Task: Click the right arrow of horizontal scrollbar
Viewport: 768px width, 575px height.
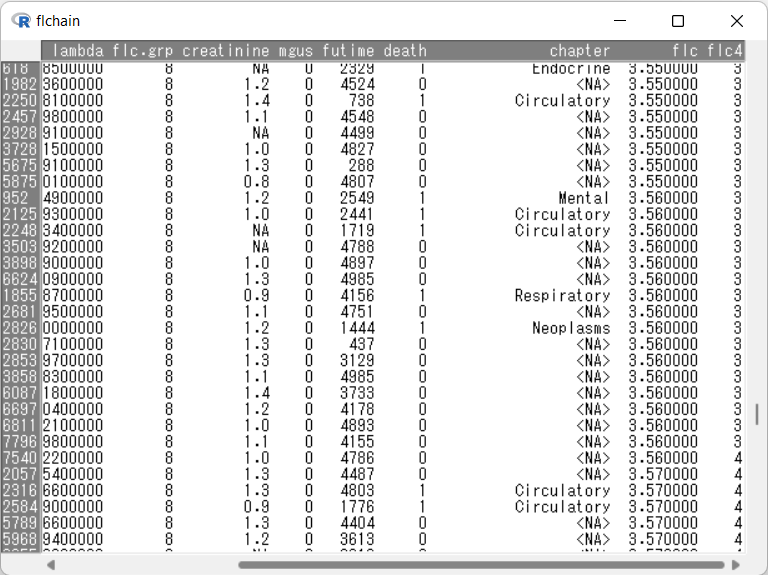Action: 739,565
